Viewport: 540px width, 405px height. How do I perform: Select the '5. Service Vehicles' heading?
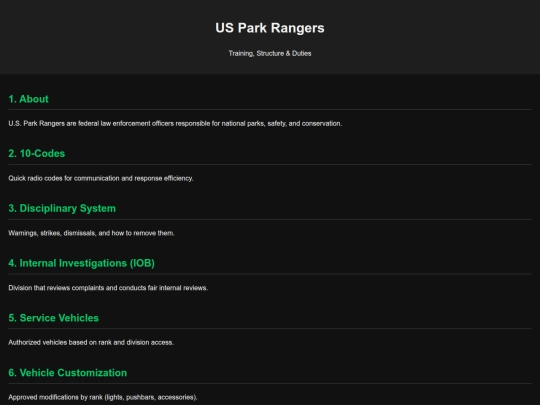[x=53, y=318]
